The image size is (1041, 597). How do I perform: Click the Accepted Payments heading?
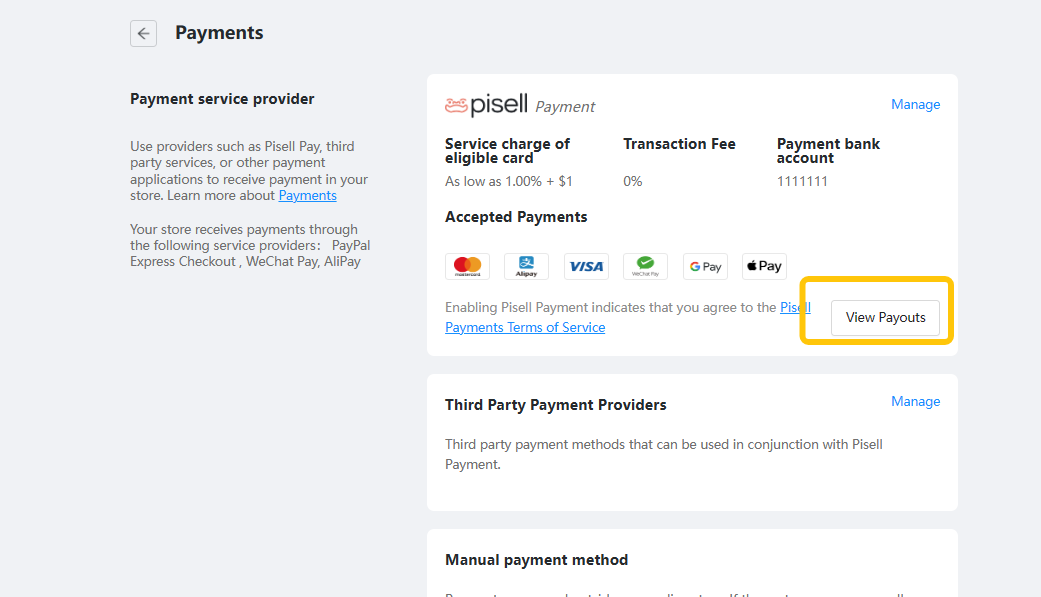click(516, 217)
